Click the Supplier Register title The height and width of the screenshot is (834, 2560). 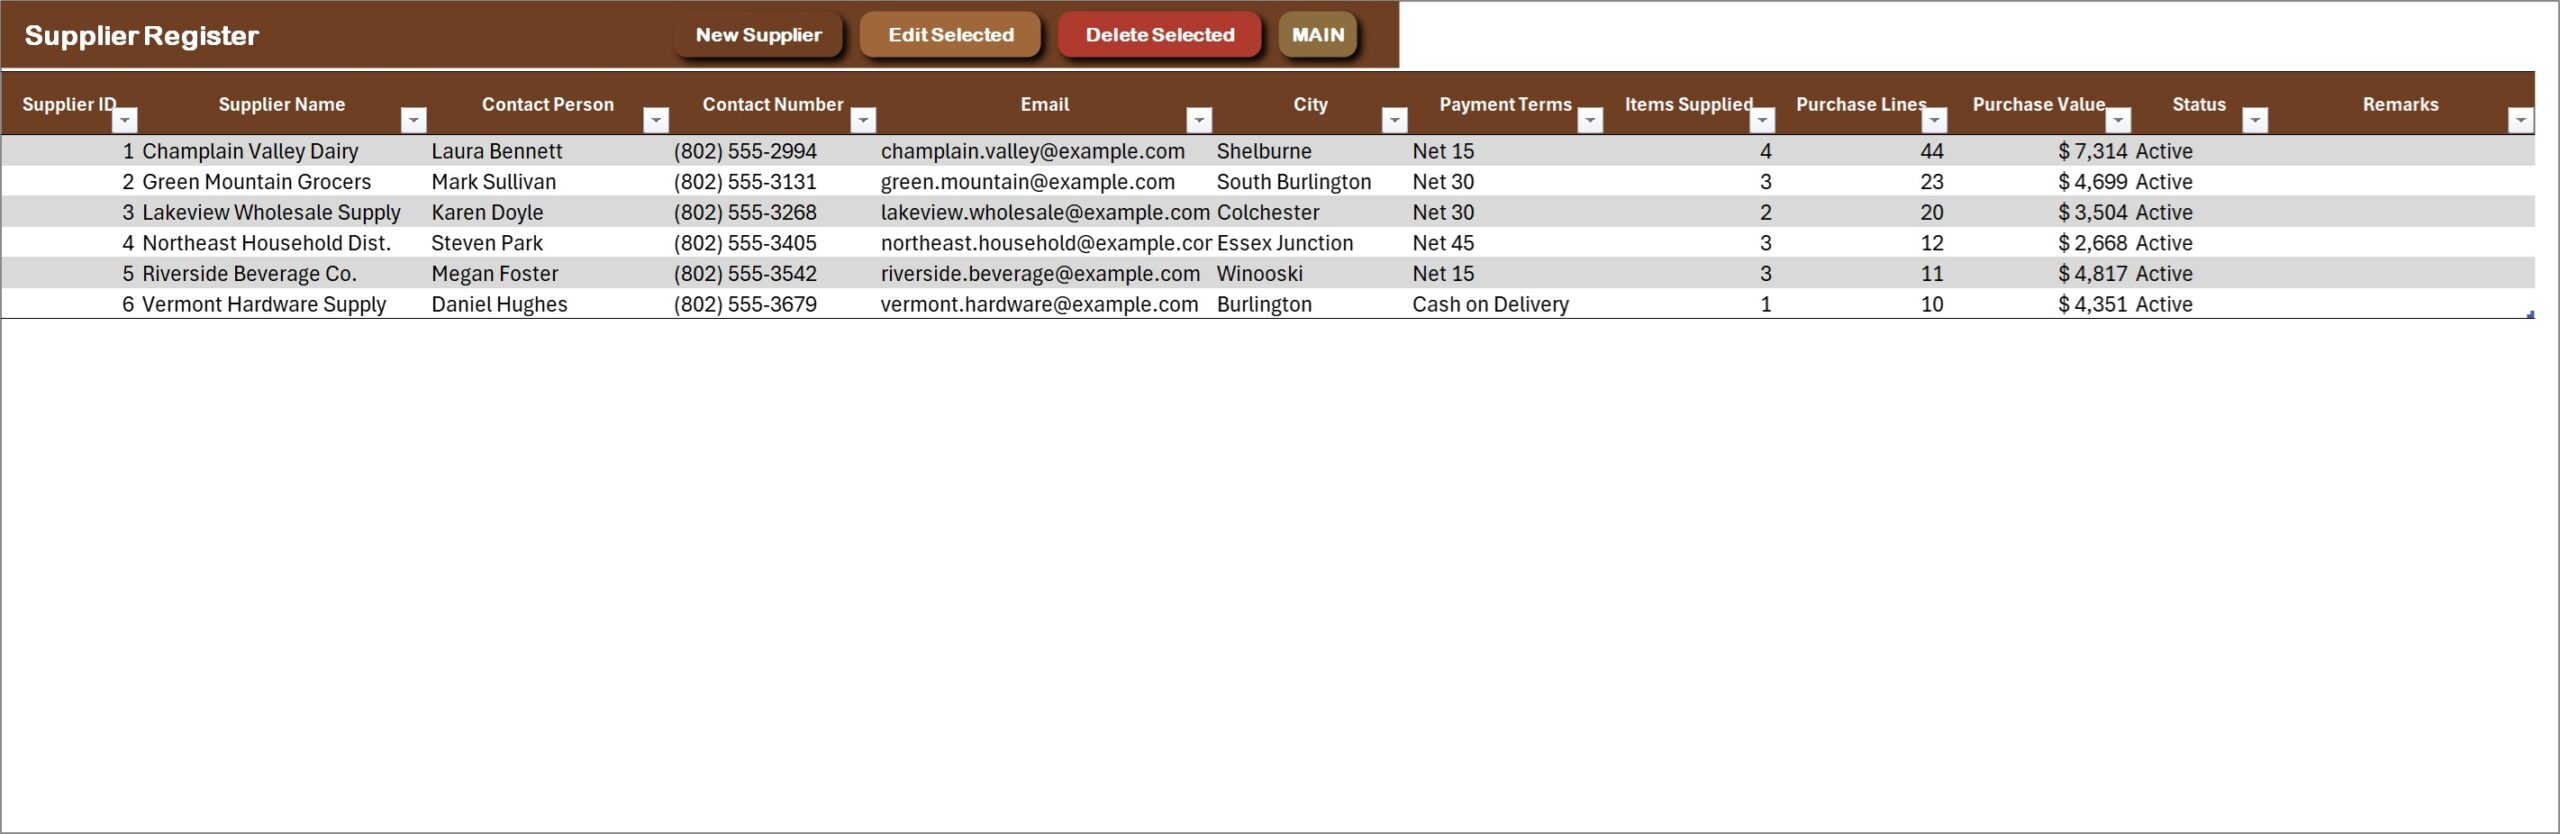click(x=141, y=36)
